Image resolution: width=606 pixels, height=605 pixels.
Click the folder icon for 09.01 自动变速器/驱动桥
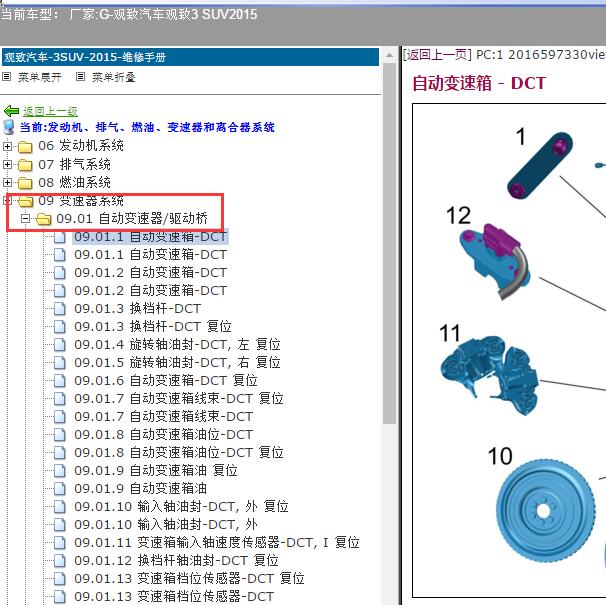(44, 219)
